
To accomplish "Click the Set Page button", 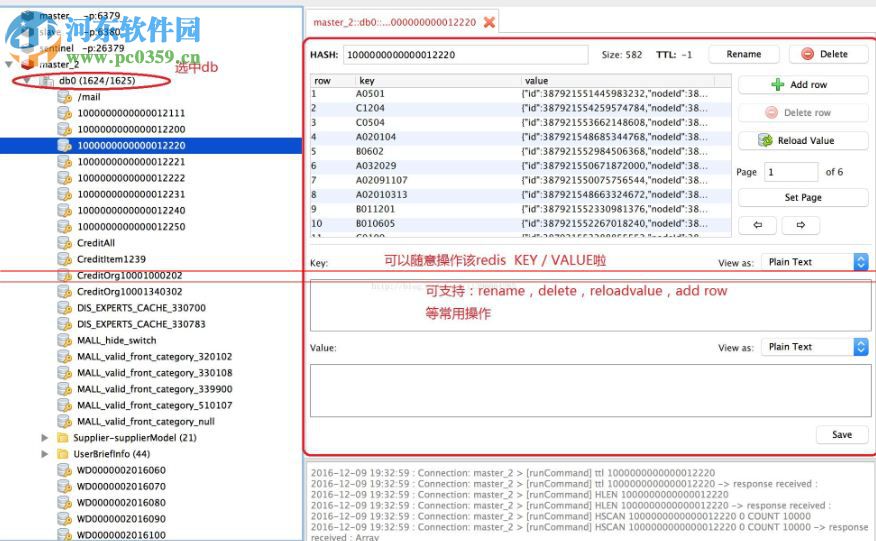I will [803, 197].
